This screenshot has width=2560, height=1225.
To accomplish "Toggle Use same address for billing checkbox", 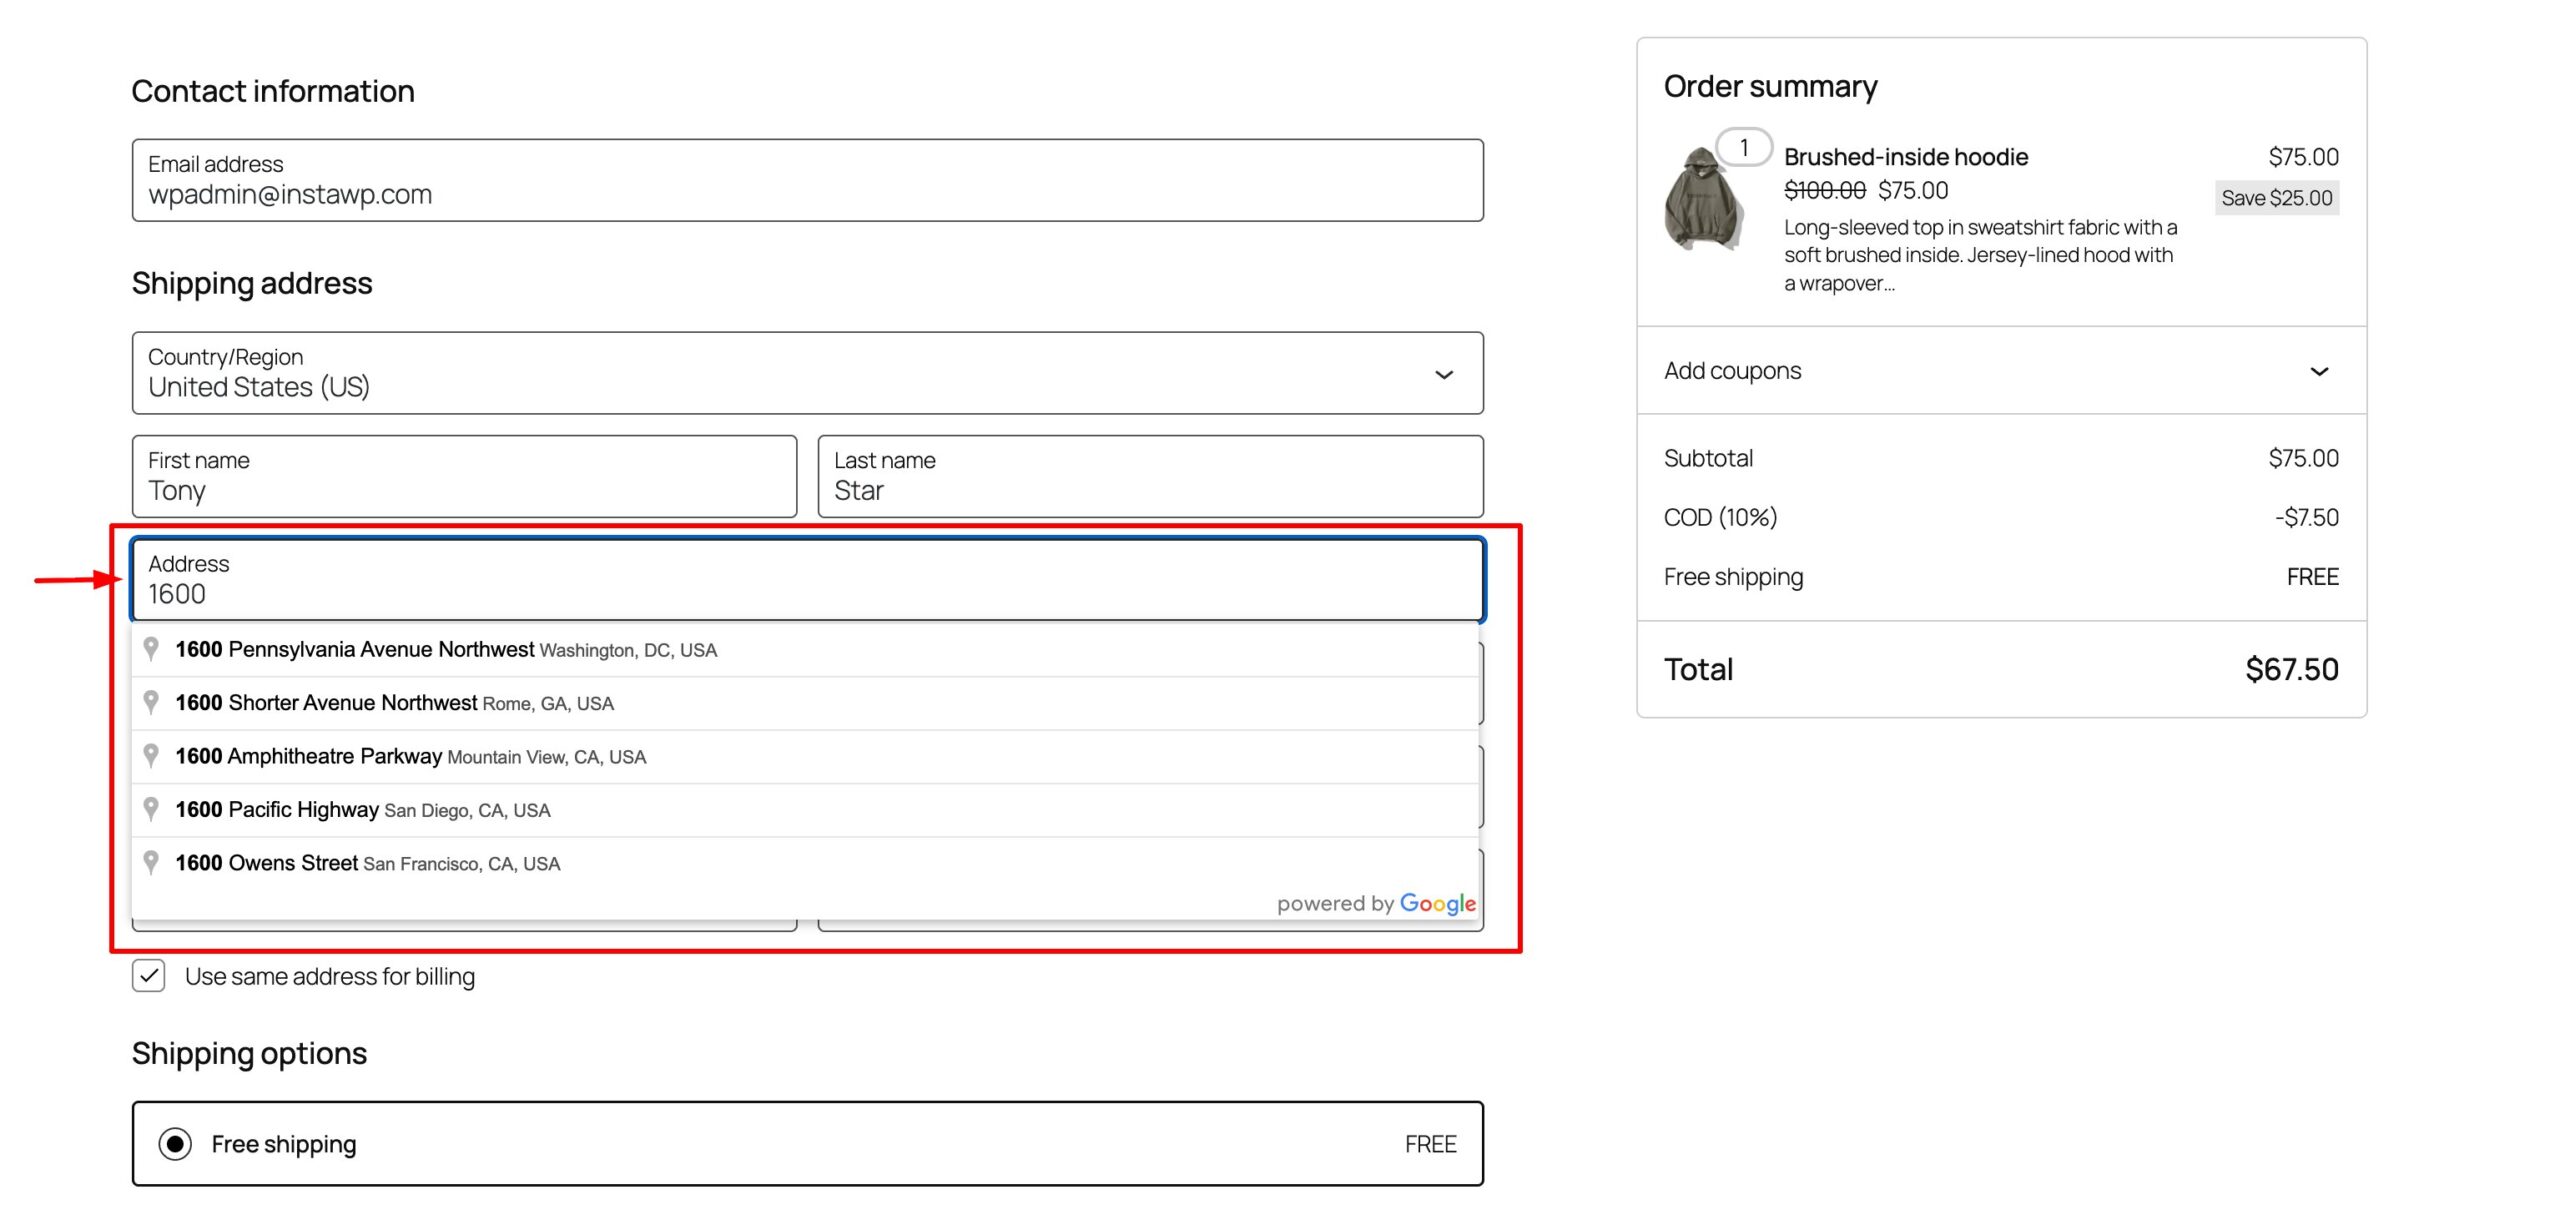I will (149, 976).
